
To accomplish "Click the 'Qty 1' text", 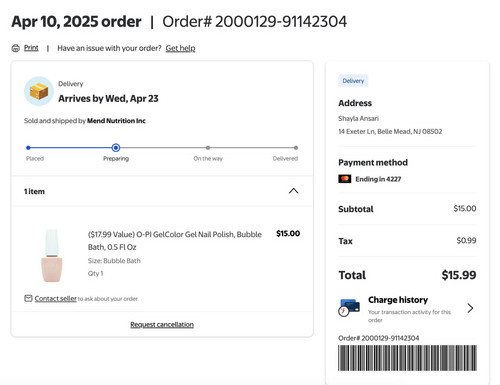I will click(x=95, y=273).
